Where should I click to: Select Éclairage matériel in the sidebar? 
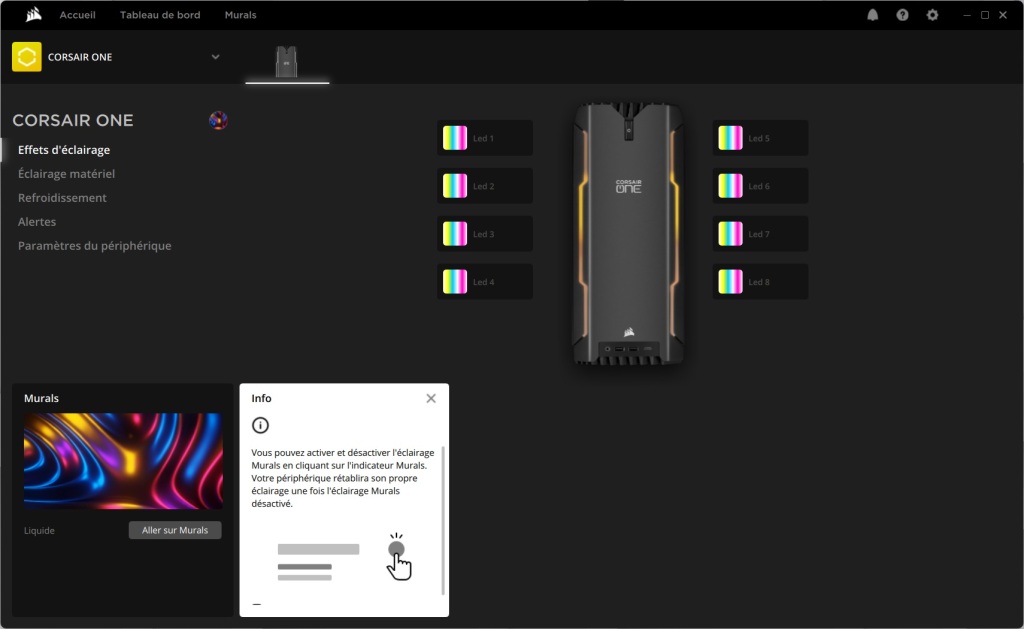tap(66, 174)
